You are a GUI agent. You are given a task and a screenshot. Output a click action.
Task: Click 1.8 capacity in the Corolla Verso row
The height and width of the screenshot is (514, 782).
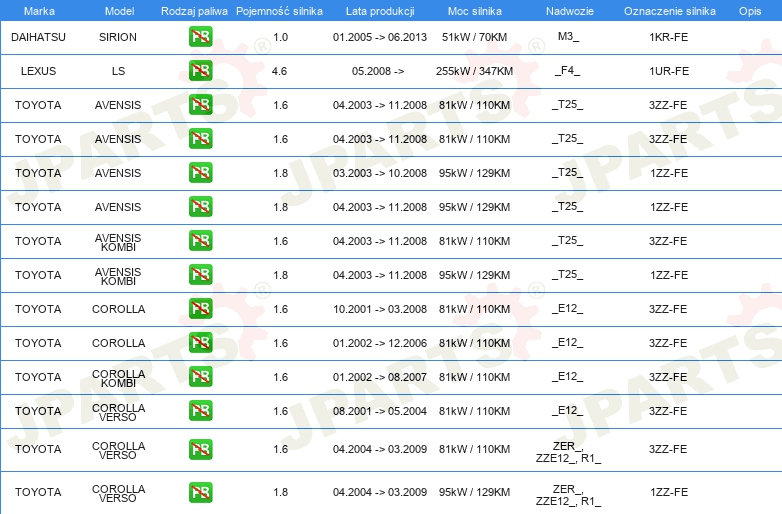(280, 492)
